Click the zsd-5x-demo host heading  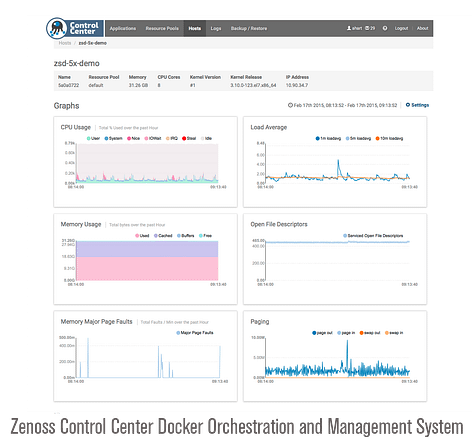77,63
